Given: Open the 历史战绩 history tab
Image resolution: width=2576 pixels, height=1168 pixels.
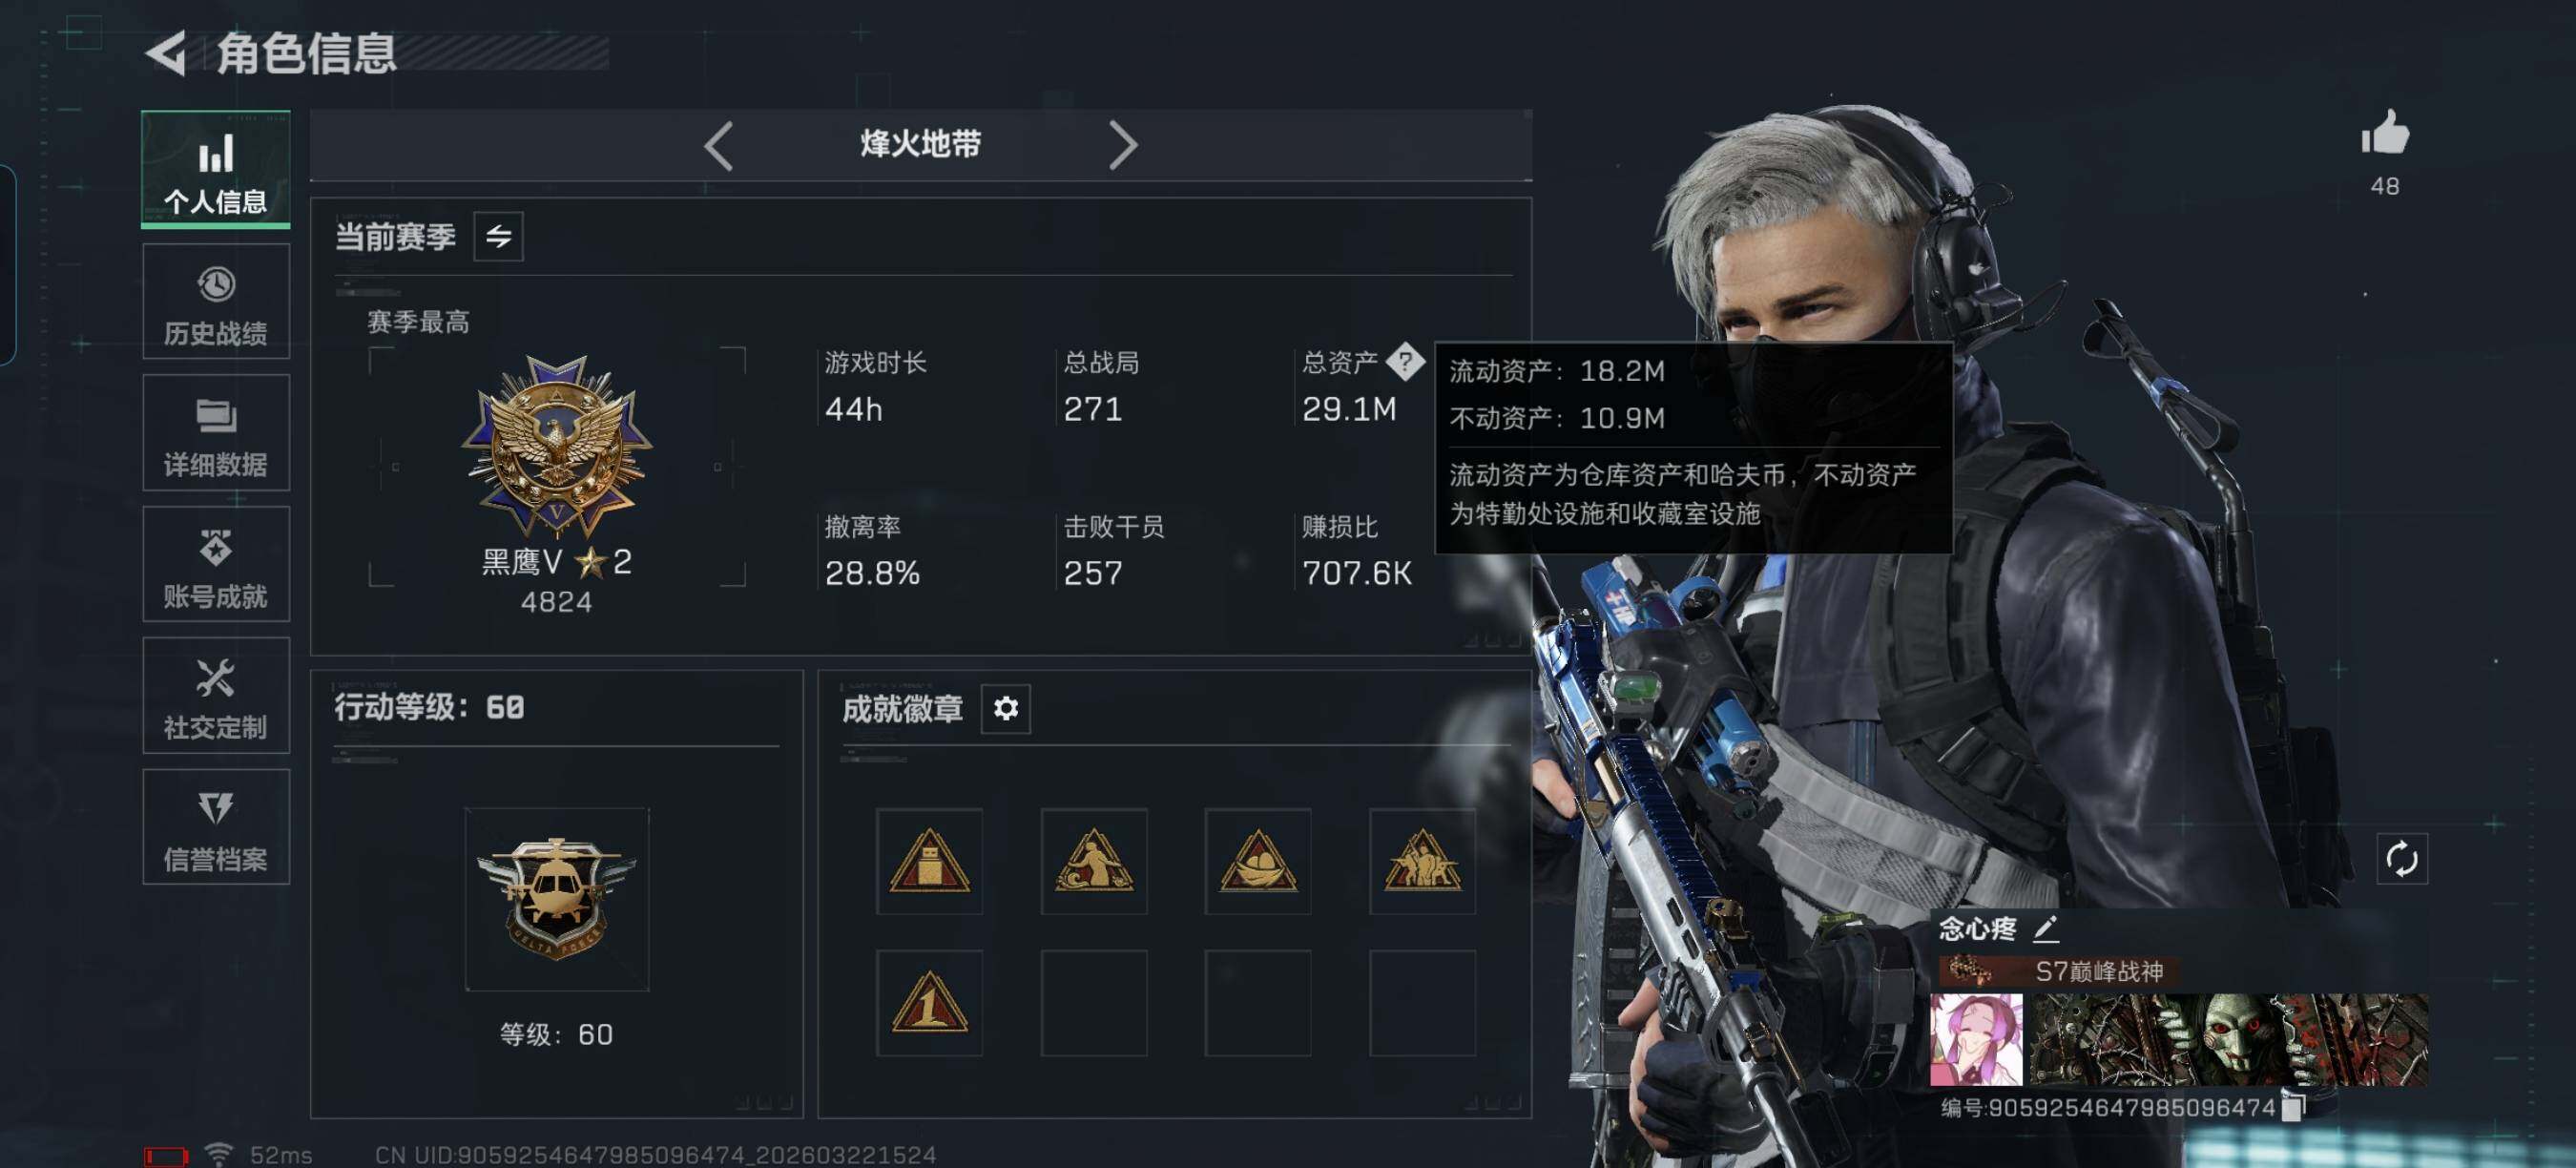Looking at the screenshot, I should tap(216, 302).
